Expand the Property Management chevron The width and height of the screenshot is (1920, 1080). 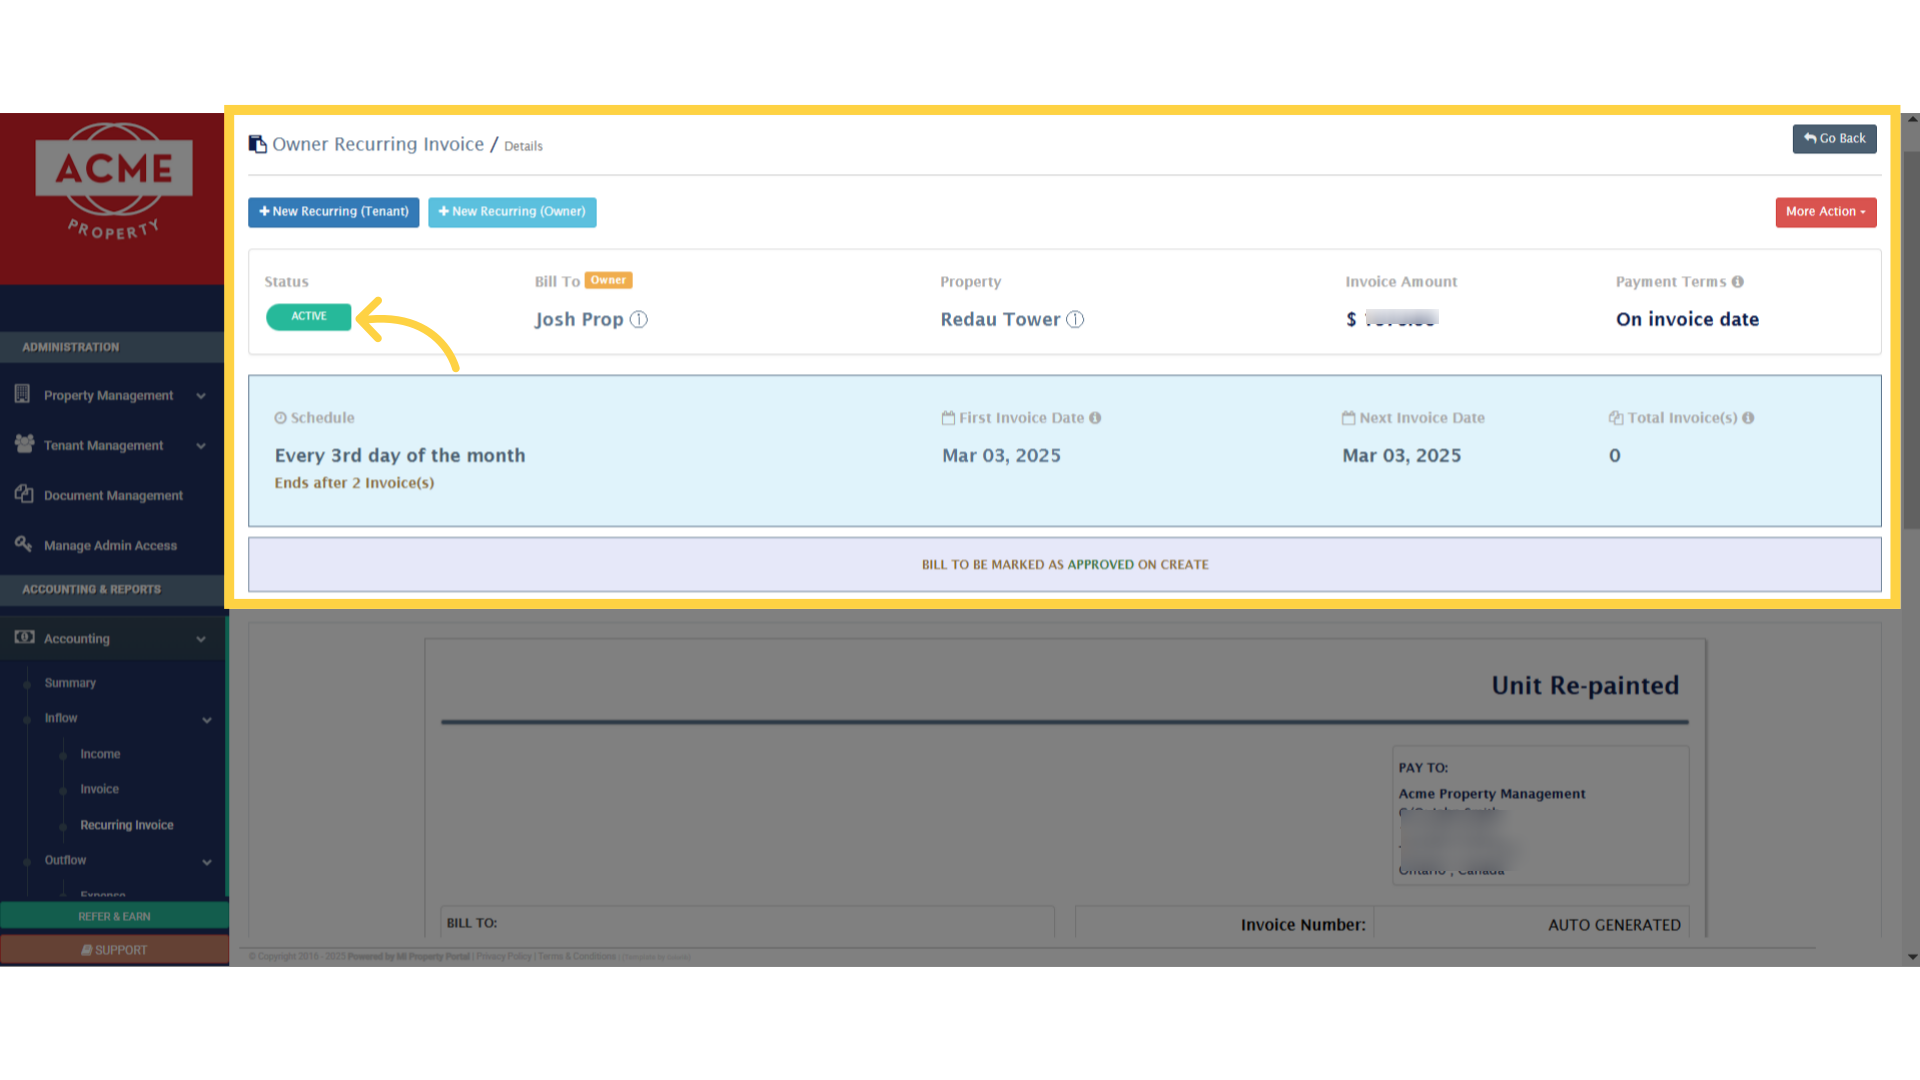coord(201,396)
